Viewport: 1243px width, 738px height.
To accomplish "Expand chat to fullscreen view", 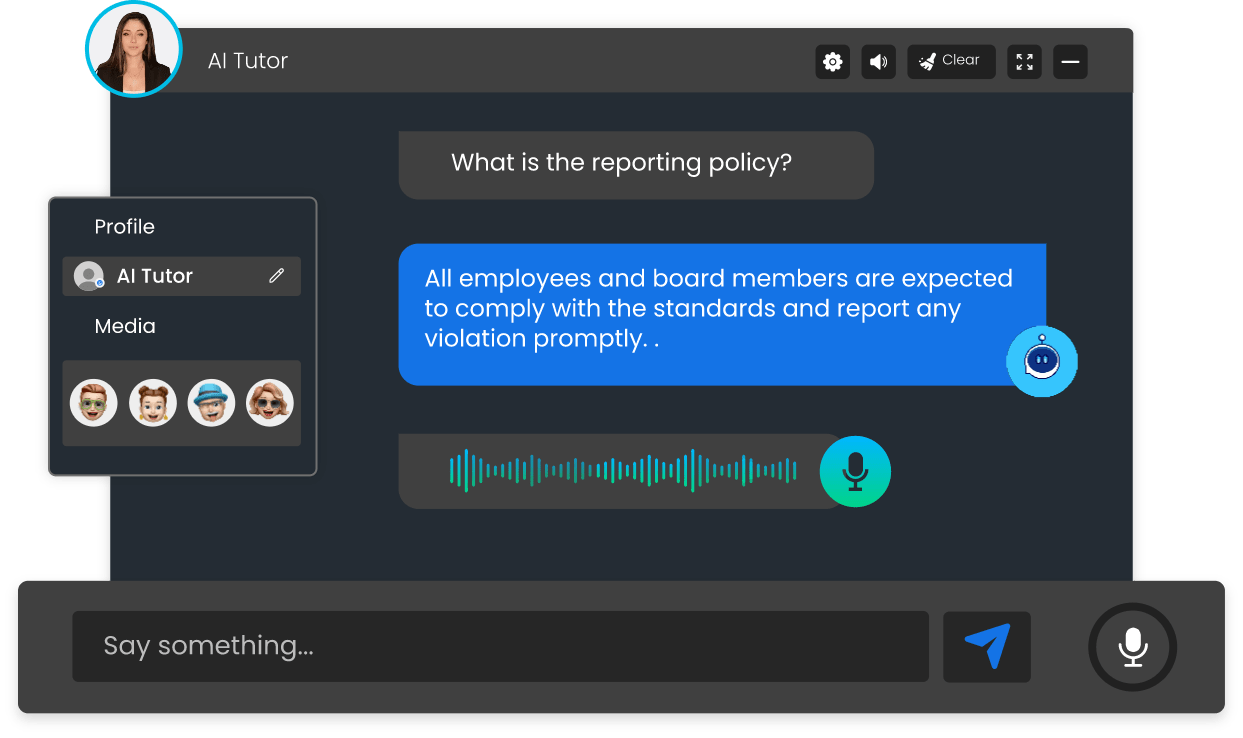I will 1024,62.
